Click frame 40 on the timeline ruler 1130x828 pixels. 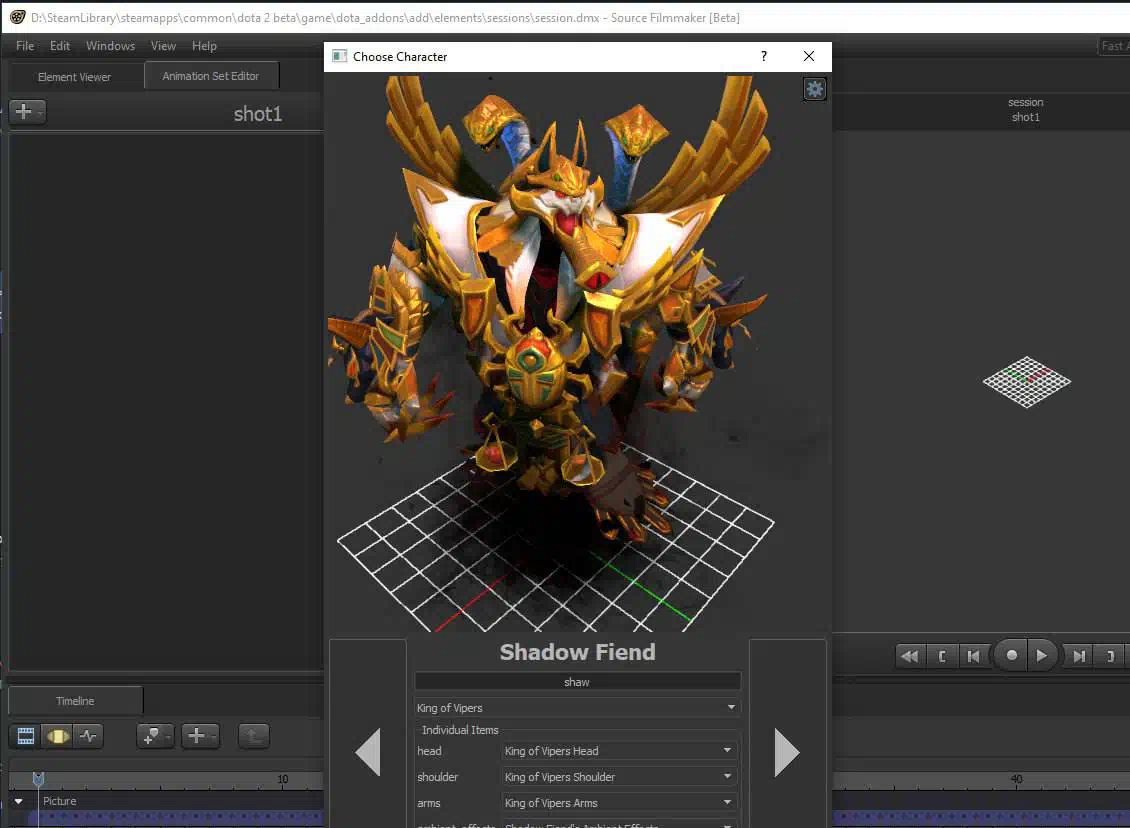coord(1016,779)
